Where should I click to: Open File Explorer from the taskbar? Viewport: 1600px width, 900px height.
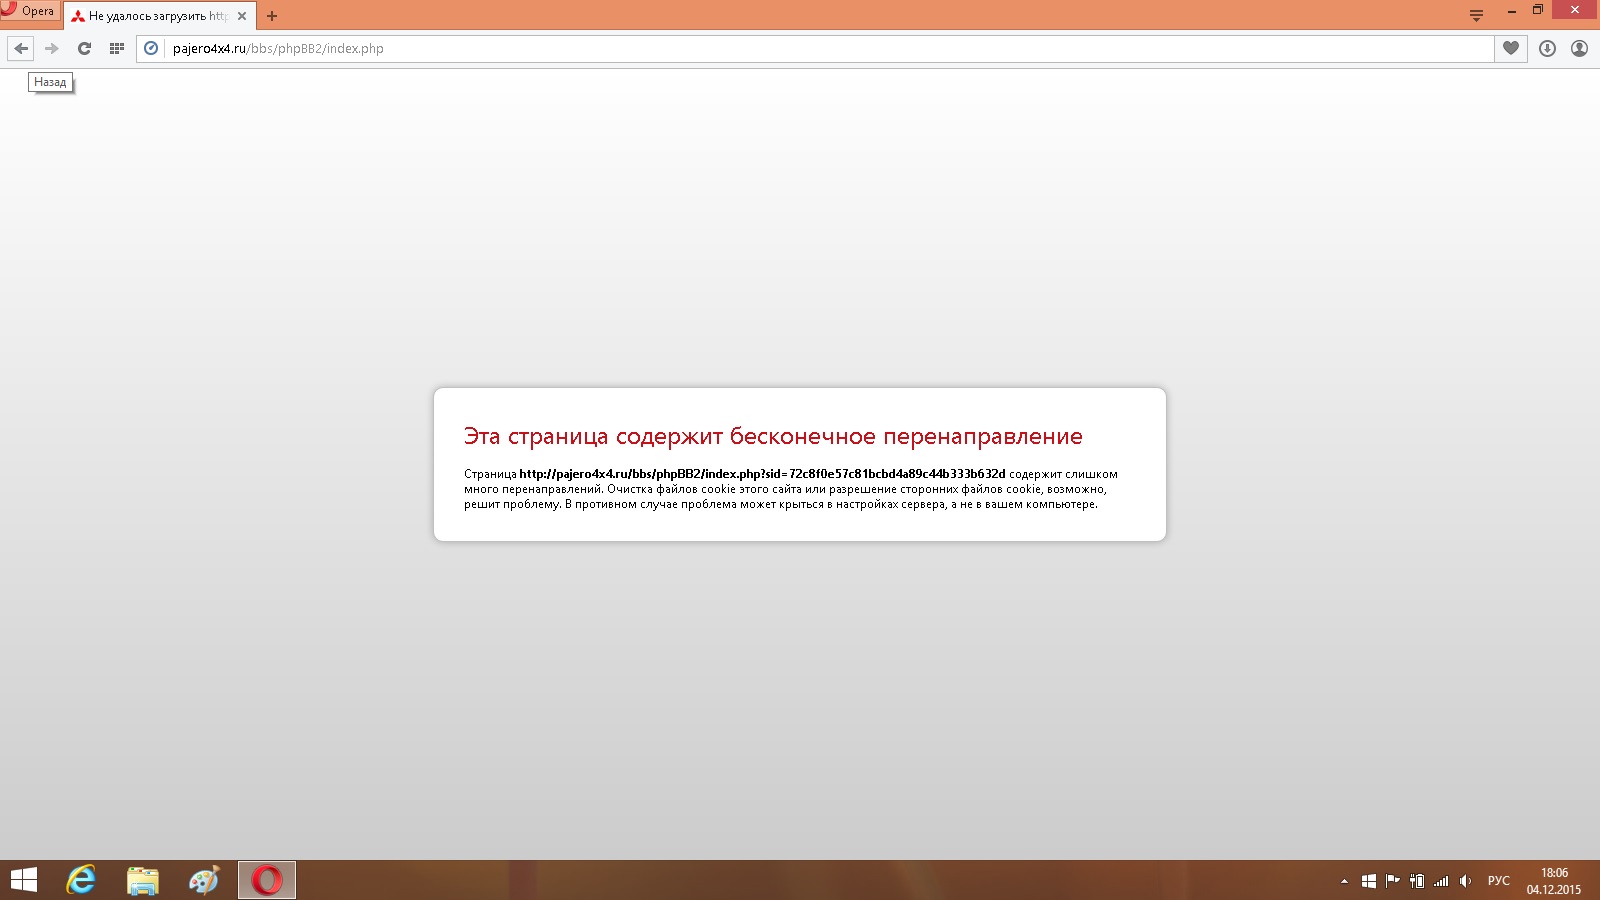pos(143,880)
